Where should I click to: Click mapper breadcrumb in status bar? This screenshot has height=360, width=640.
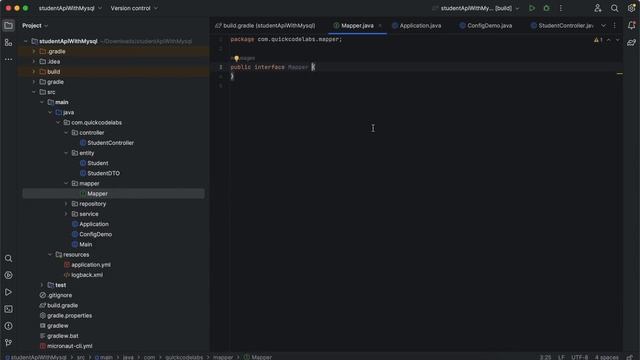[223, 357]
